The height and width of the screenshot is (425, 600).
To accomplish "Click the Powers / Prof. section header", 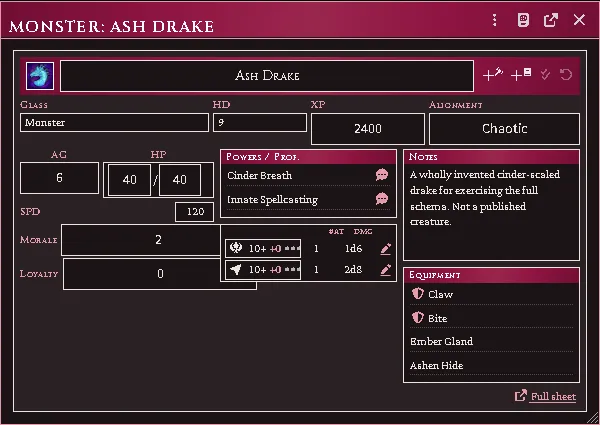I will (308, 157).
